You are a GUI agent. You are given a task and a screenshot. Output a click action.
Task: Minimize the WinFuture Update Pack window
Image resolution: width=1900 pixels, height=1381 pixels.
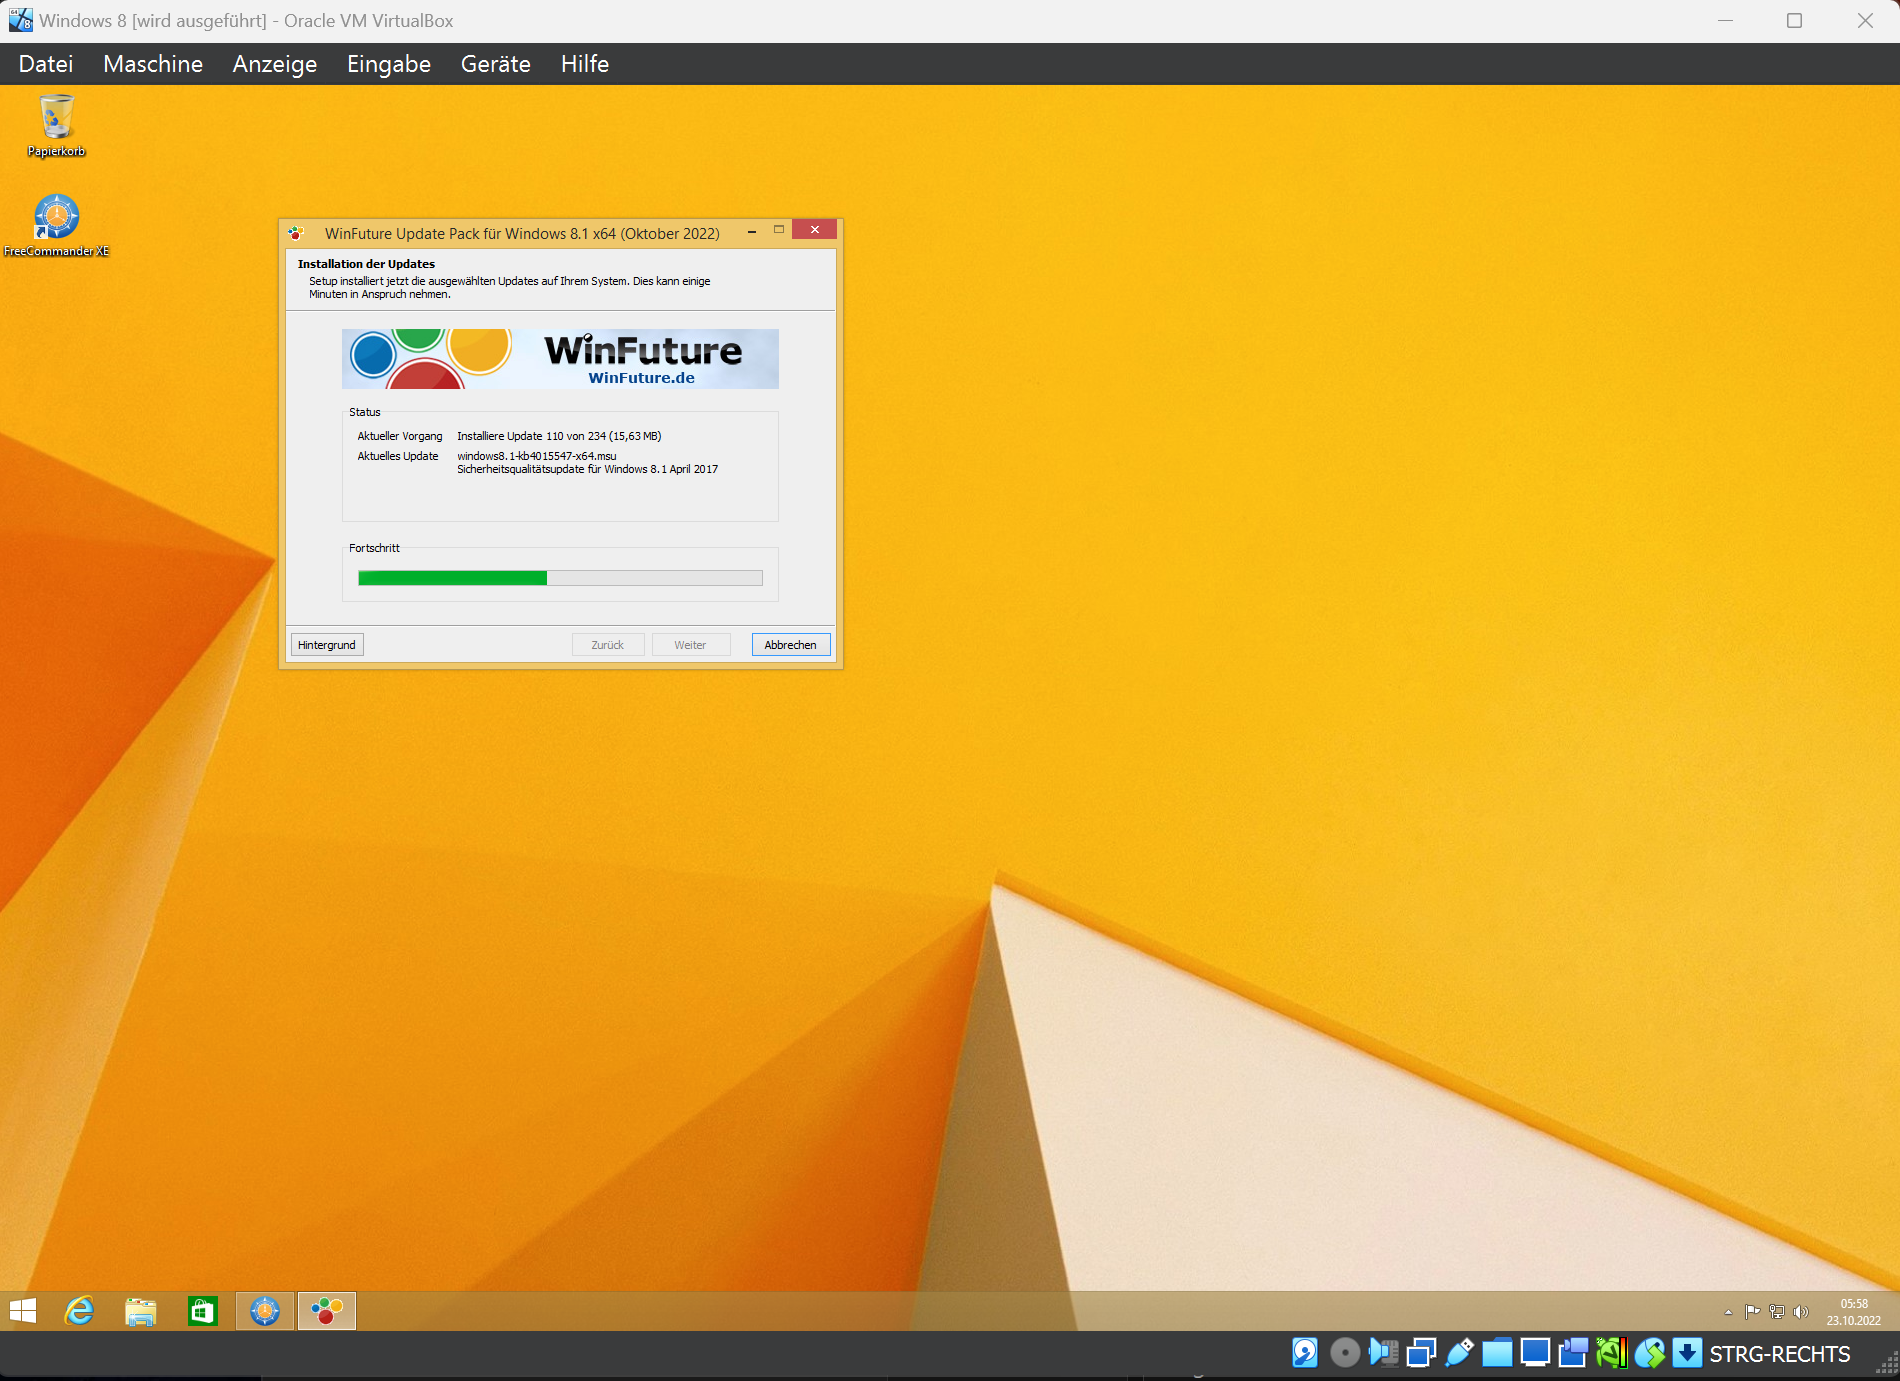pos(752,231)
